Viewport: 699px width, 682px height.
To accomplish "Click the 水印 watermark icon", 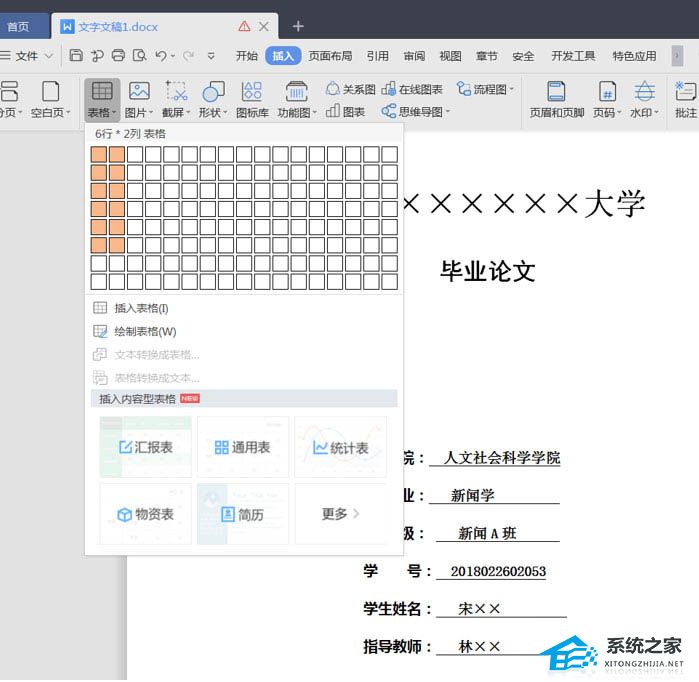I will tap(645, 92).
